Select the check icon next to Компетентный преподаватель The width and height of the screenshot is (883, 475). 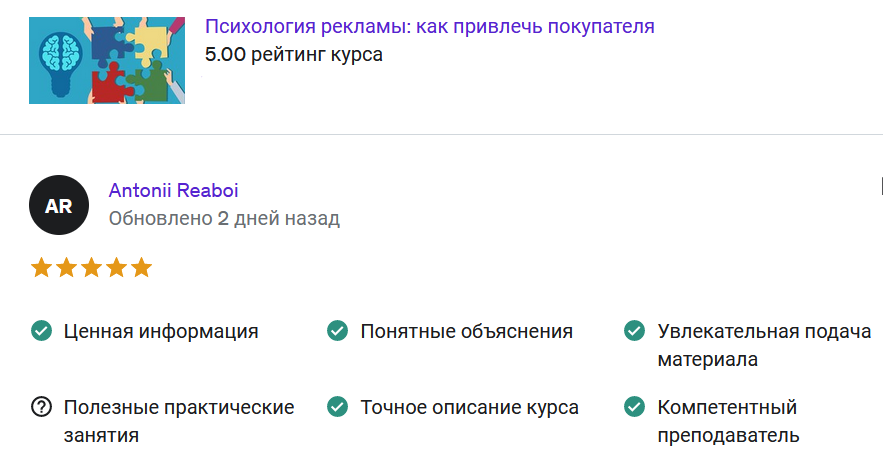(634, 406)
